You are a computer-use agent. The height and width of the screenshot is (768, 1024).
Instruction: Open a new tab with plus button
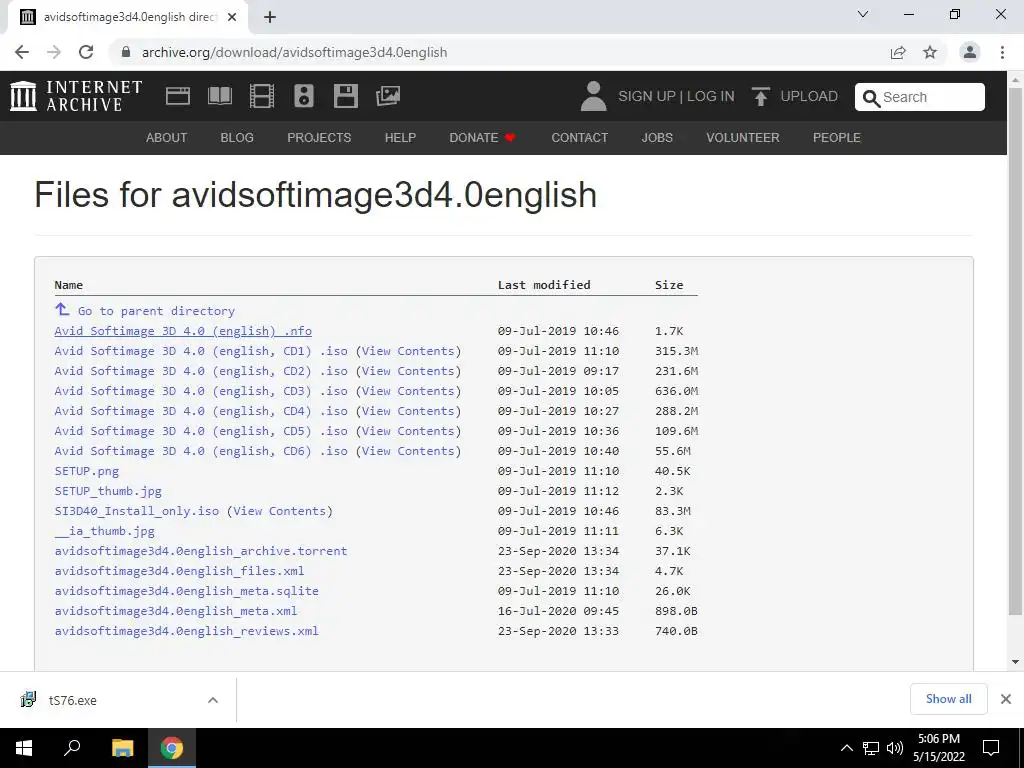point(270,17)
